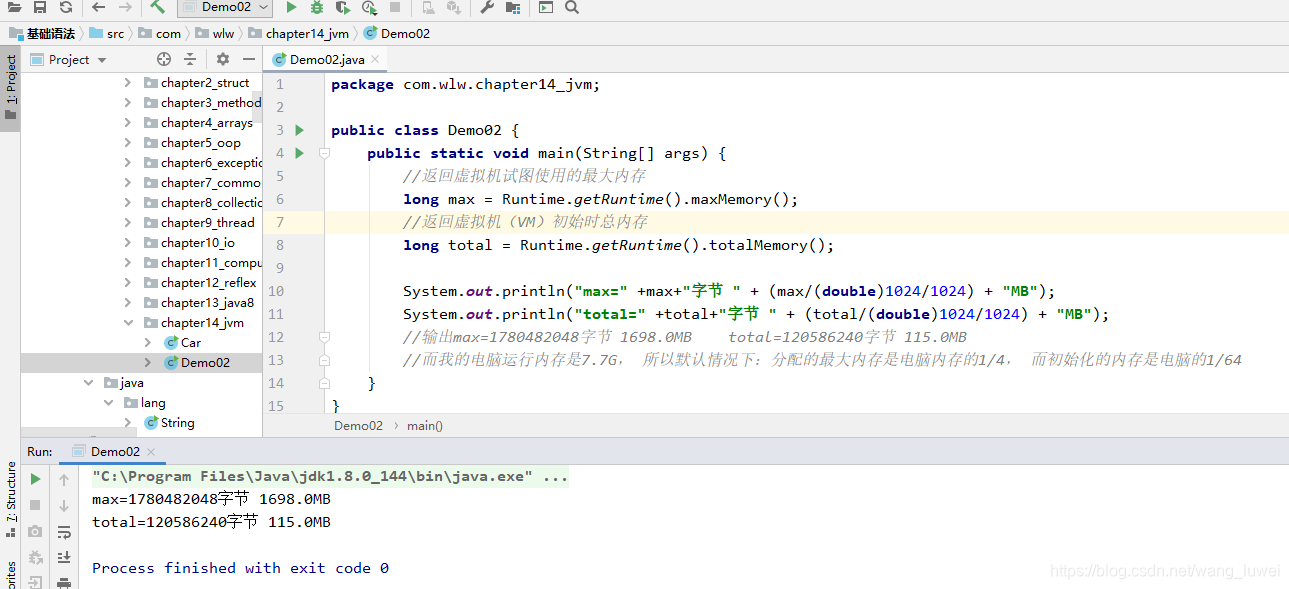Click console output 'max=1780482048字节 1698.0MB'
This screenshot has width=1289, height=589.
[211, 499]
